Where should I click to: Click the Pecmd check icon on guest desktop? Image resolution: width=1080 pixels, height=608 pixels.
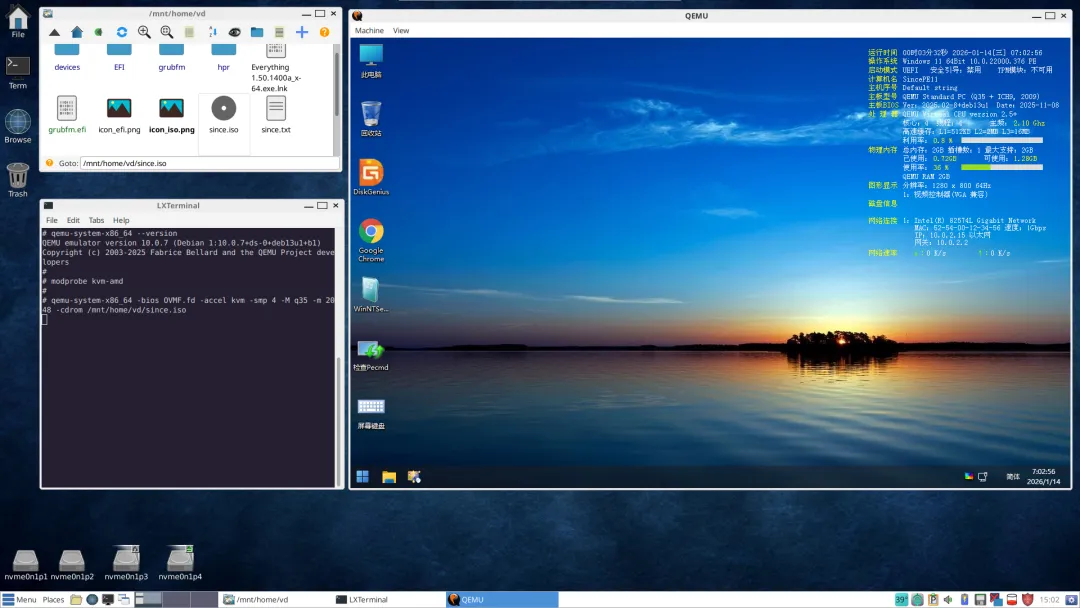371,353
